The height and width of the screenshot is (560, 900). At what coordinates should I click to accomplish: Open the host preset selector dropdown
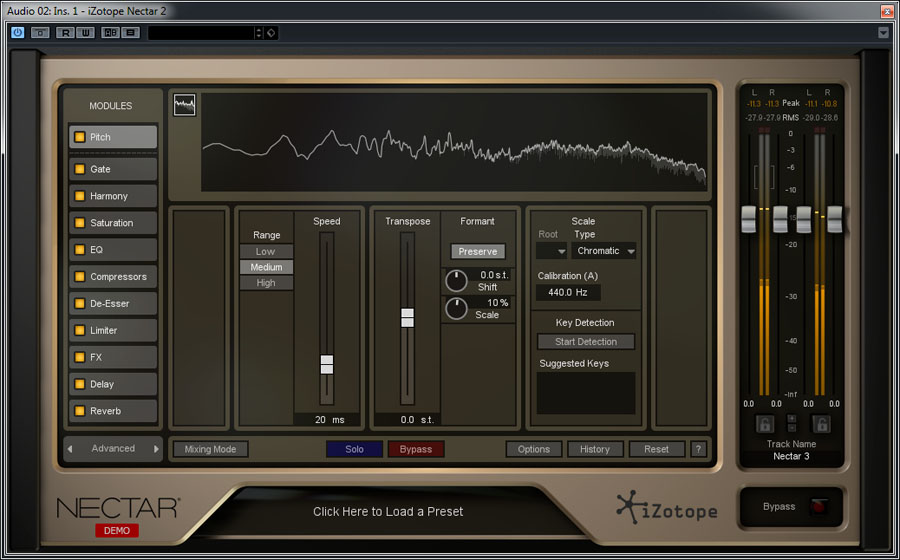[x=259, y=33]
